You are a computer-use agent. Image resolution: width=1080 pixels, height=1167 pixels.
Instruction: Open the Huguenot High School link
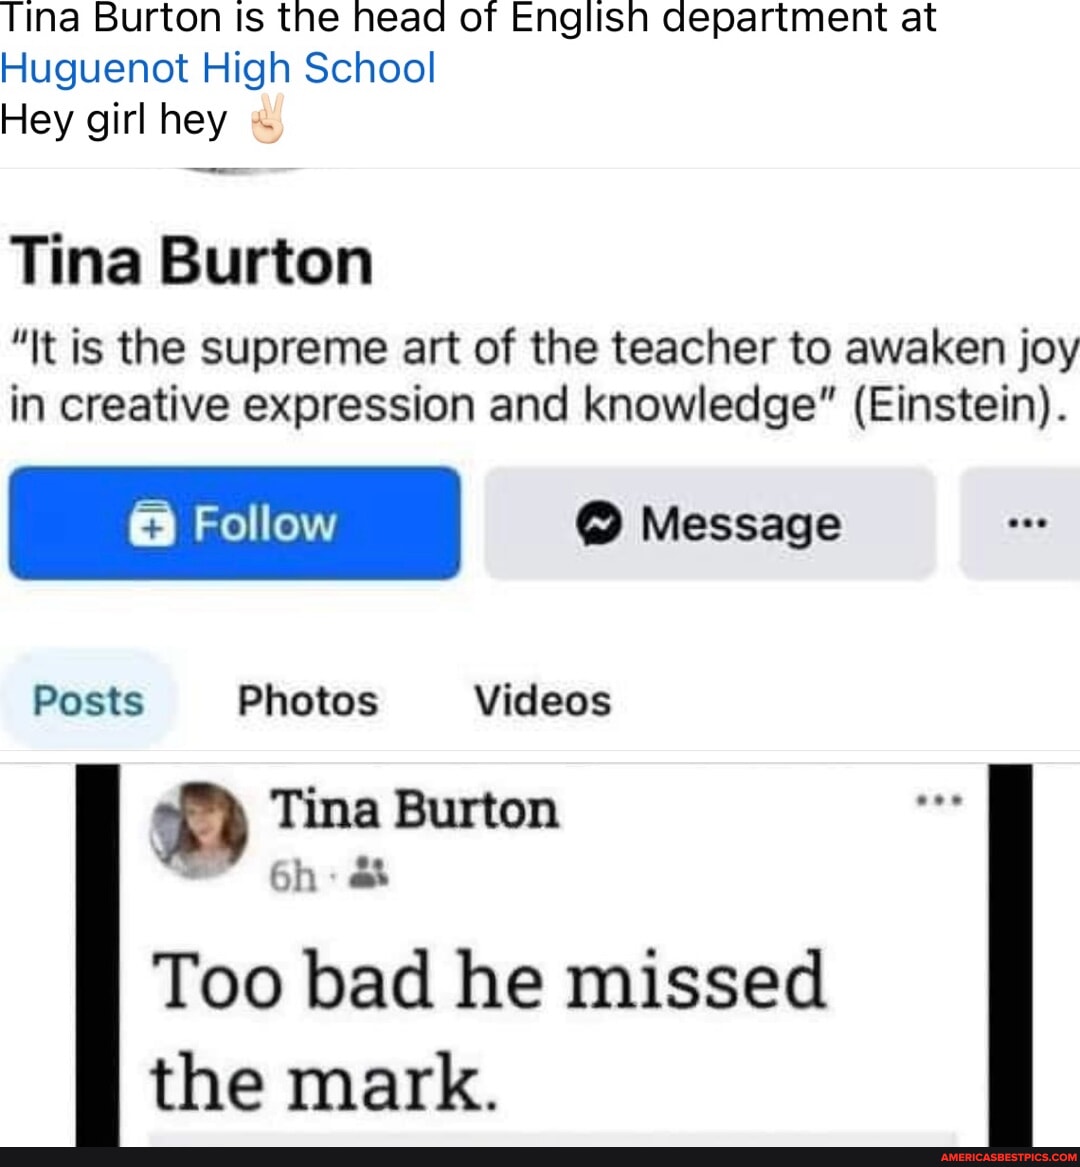point(217,67)
